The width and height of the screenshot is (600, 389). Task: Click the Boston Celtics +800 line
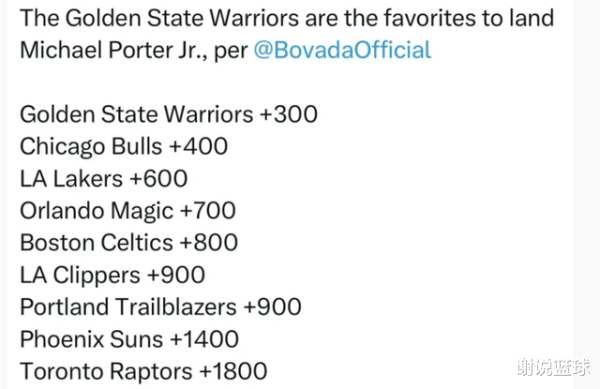coord(129,243)
